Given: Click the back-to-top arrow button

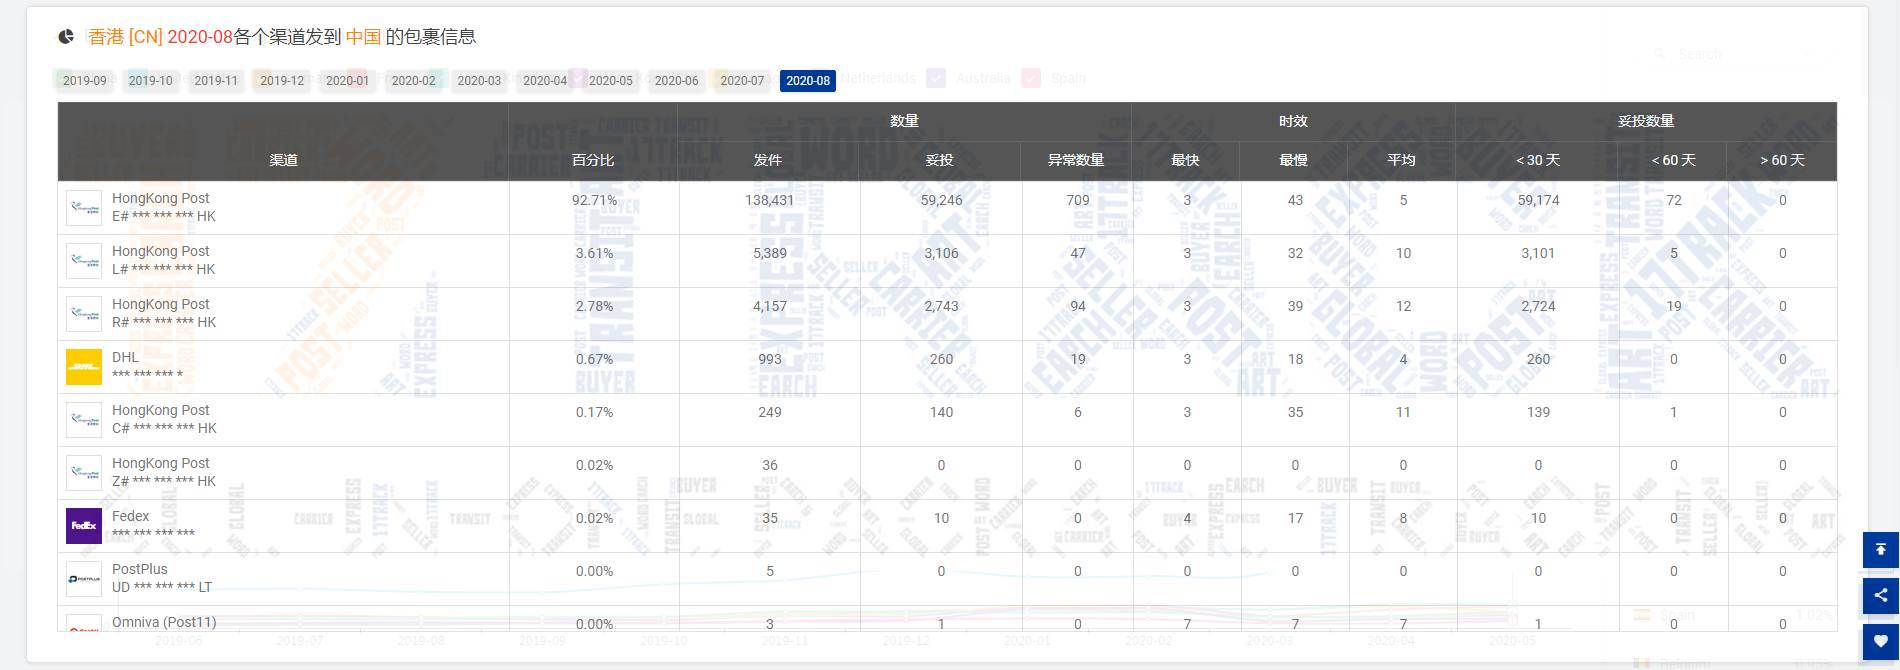Looking at the screenshot, I should (1881, 550).
